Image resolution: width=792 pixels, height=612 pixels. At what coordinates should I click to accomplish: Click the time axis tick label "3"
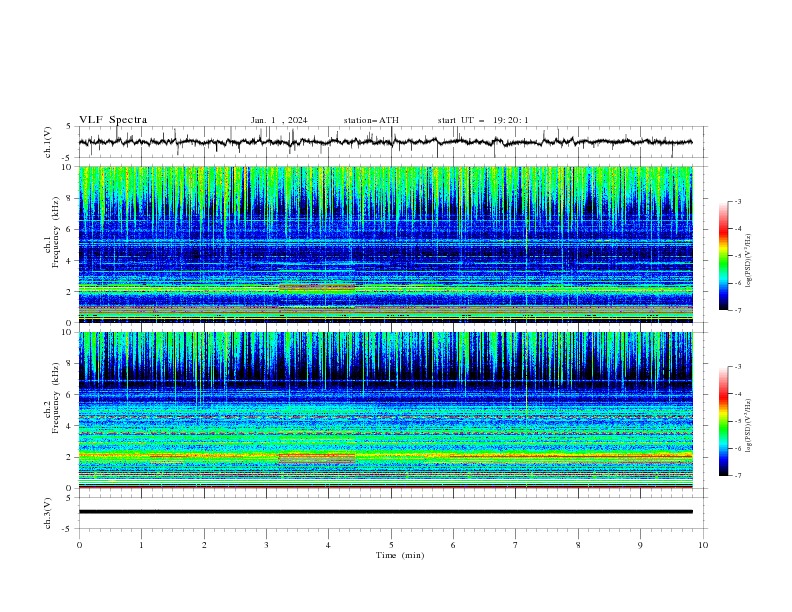pyautogui.click(x=266, y=545)
